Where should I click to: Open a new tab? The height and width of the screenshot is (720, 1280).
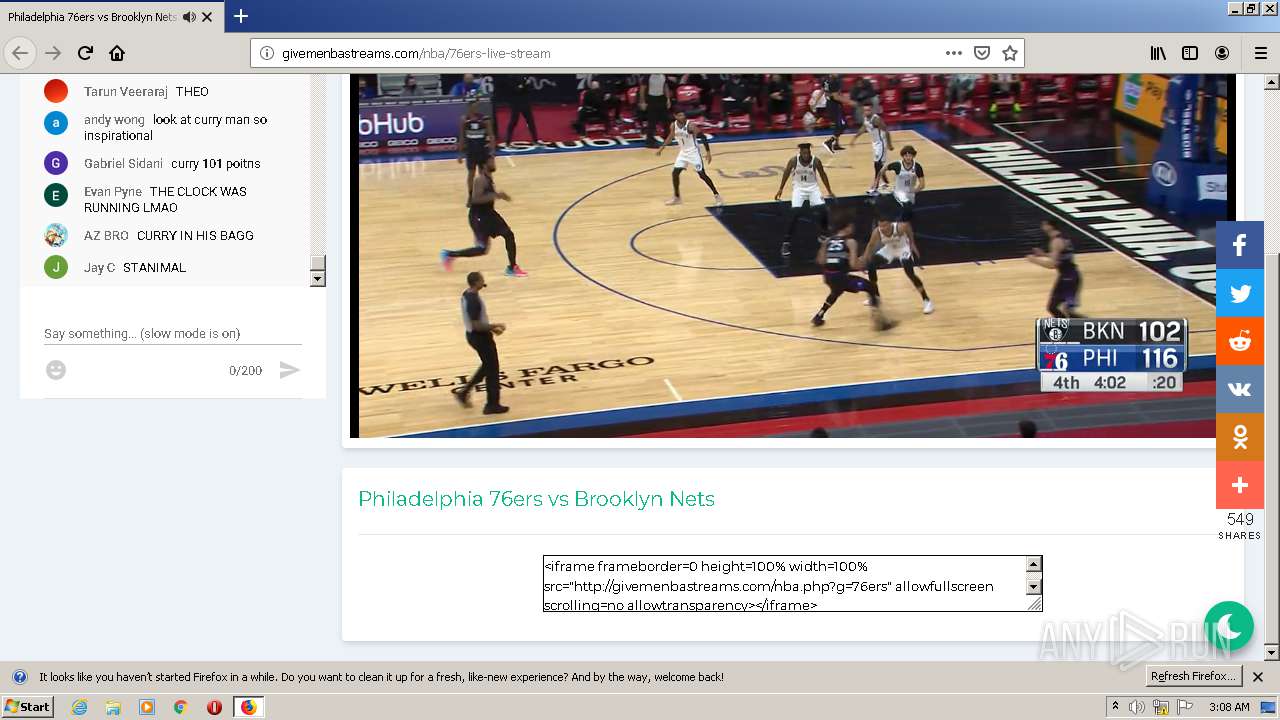241,16
